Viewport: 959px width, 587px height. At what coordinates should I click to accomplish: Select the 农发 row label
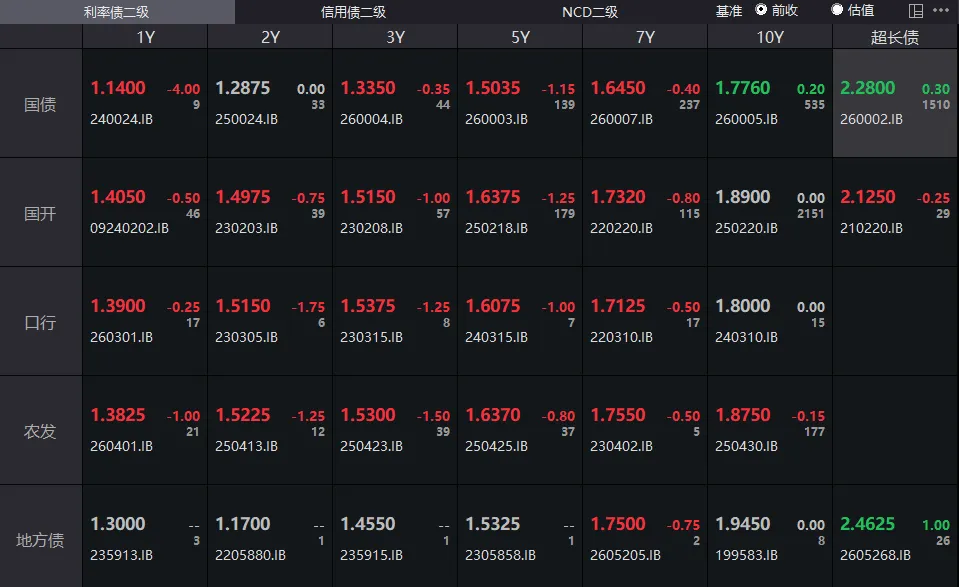[x=40, y=431]
